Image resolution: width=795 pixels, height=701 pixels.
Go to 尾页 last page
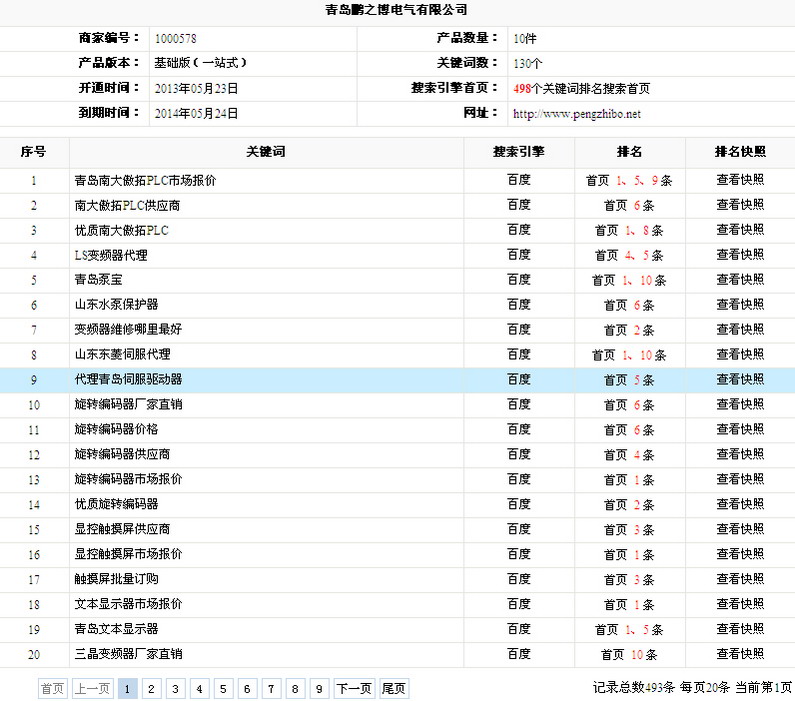tap(394, 688)
